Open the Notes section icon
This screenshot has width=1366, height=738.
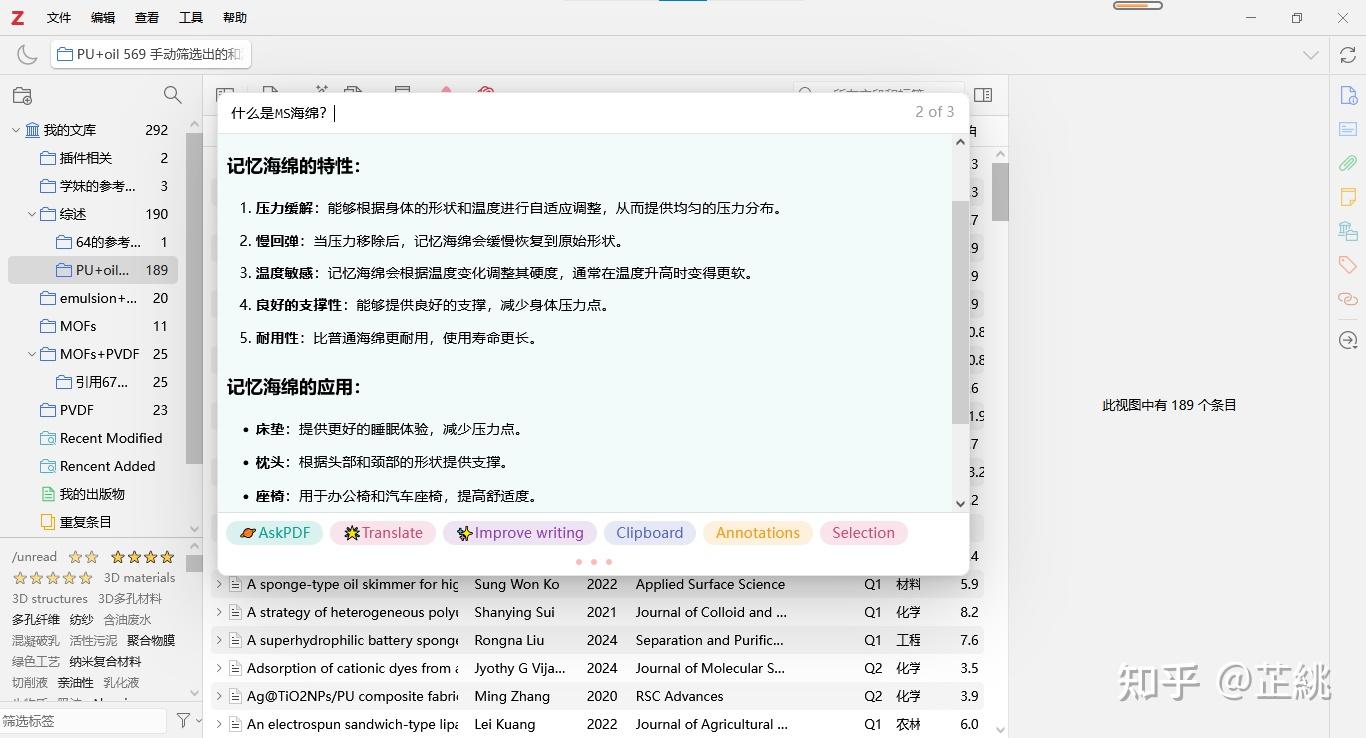[1348, 197]
